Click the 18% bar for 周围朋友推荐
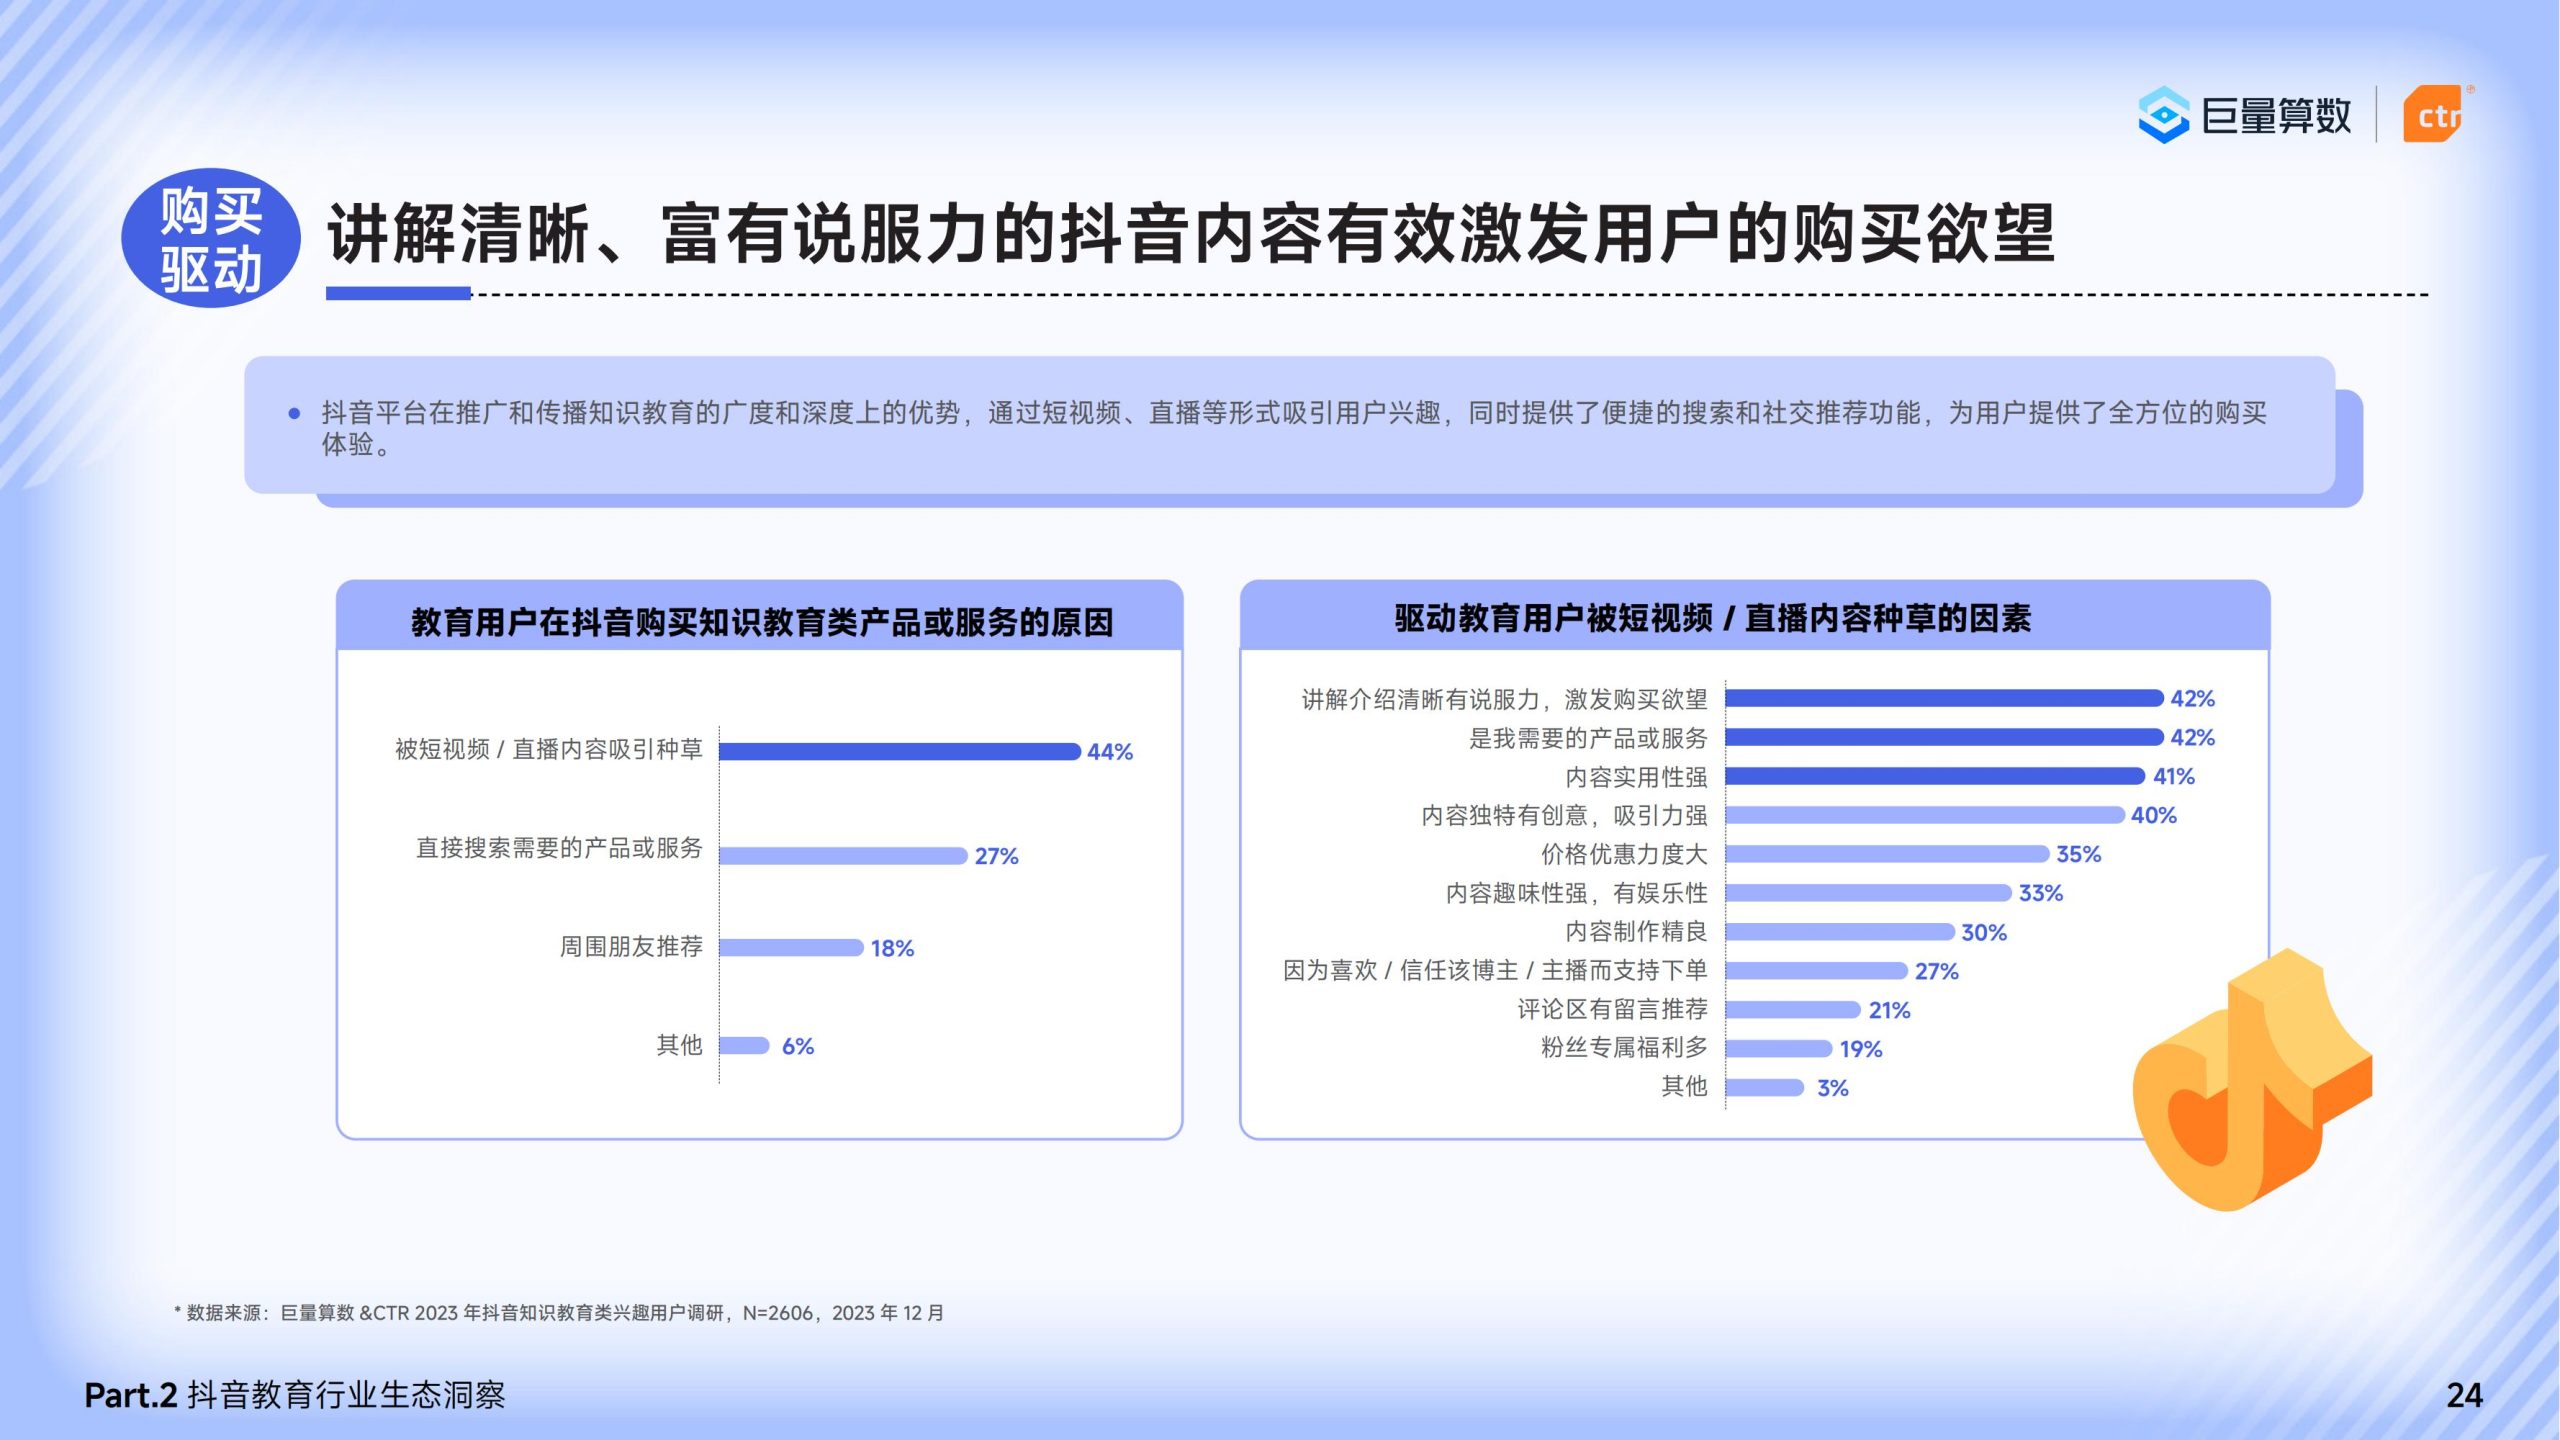The width and height of the screenshot is (2560, 1440). coord(791,947)
